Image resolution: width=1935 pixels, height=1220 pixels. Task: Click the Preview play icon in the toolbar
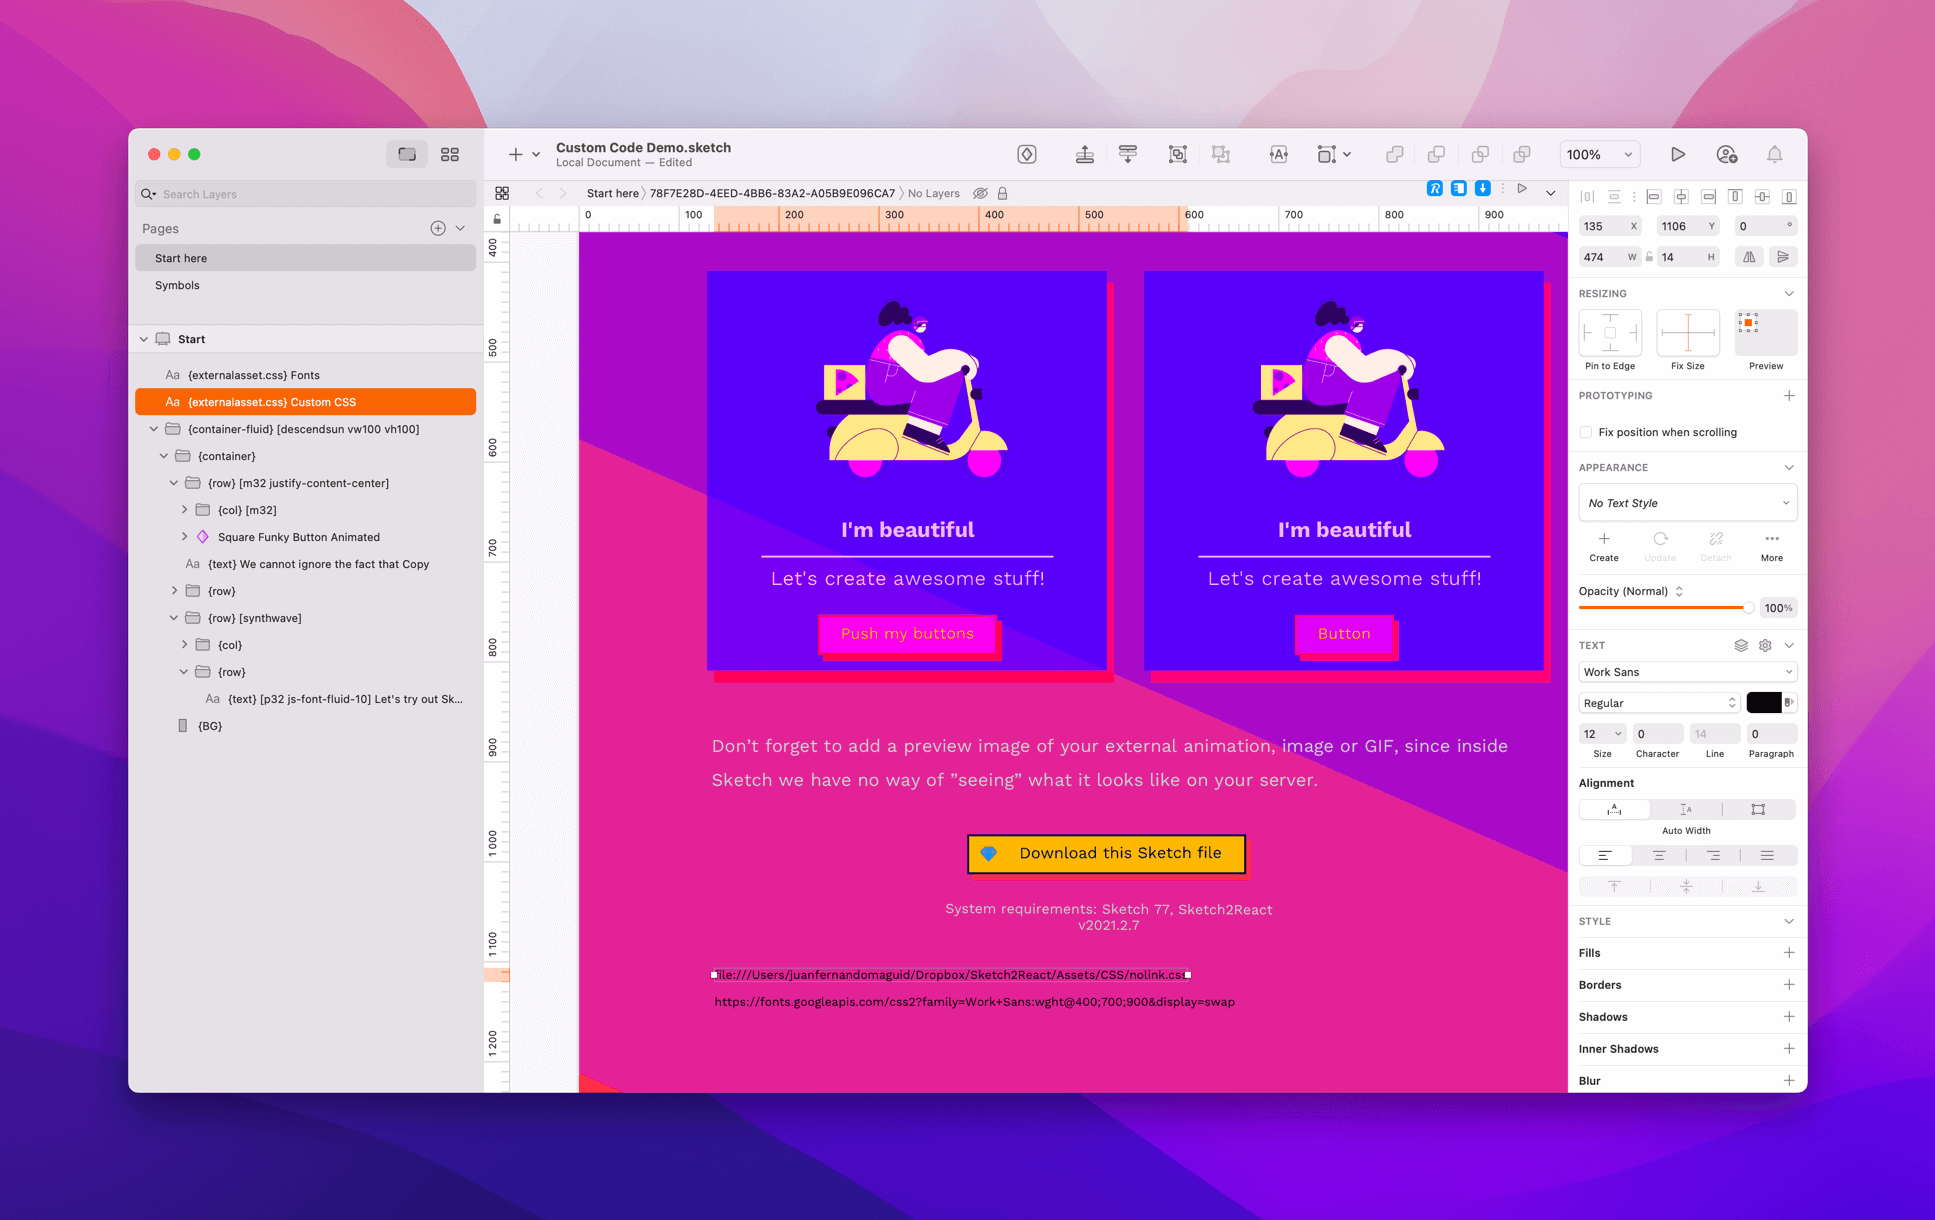tap(1679, 154)
